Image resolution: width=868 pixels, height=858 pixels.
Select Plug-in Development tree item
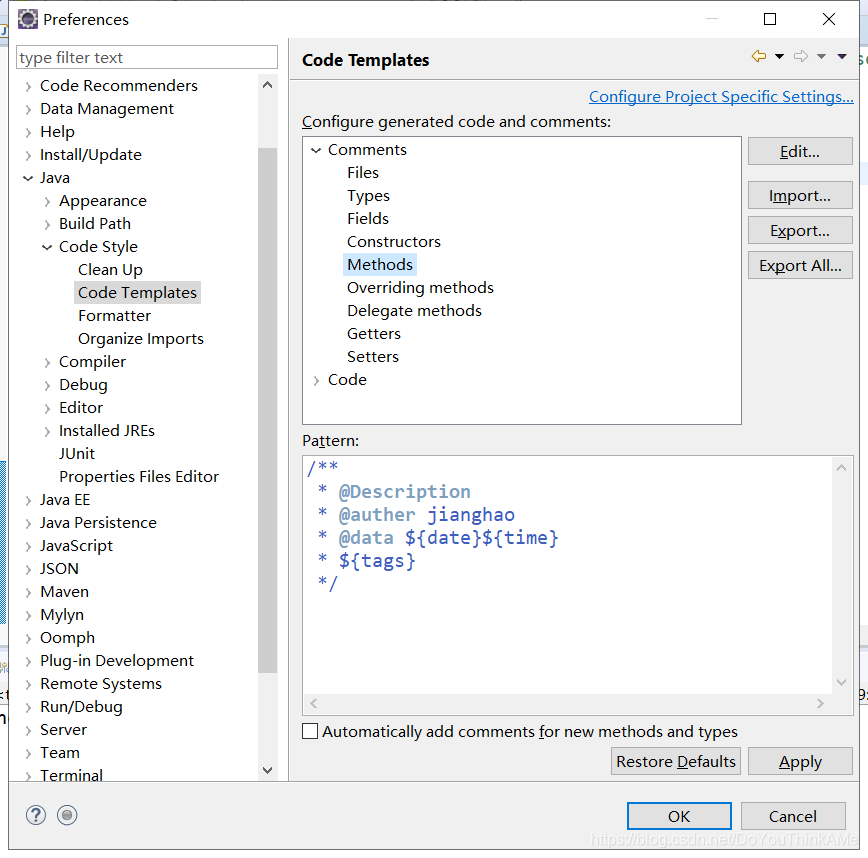click(x=117, y=660)
